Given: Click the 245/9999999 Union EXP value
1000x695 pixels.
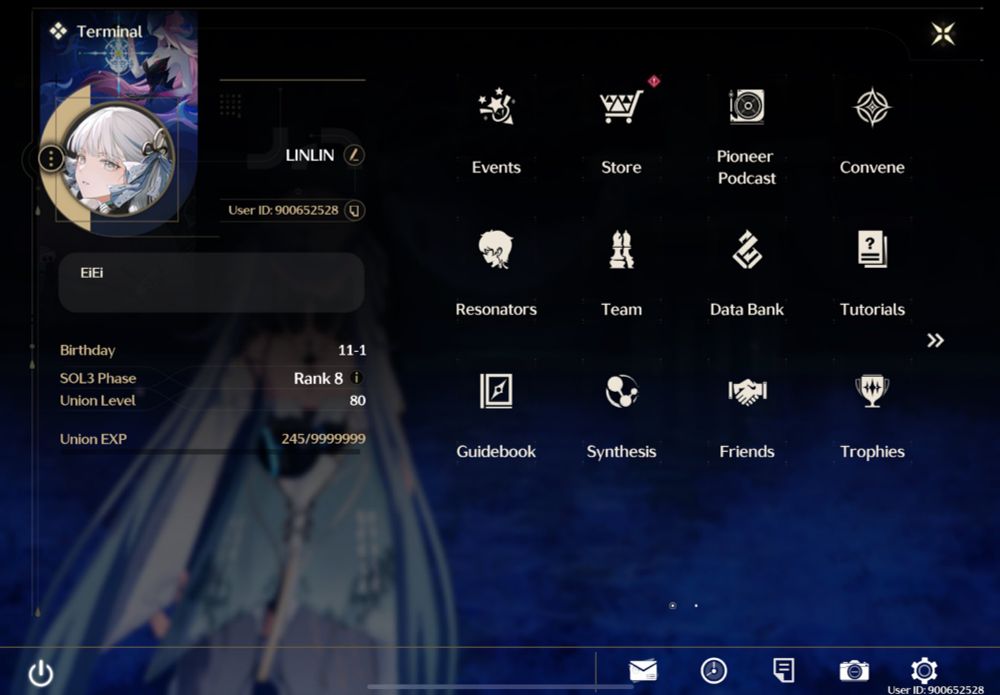Looking at the screenshot, I should pyautogui.click(x=323, y=439).
